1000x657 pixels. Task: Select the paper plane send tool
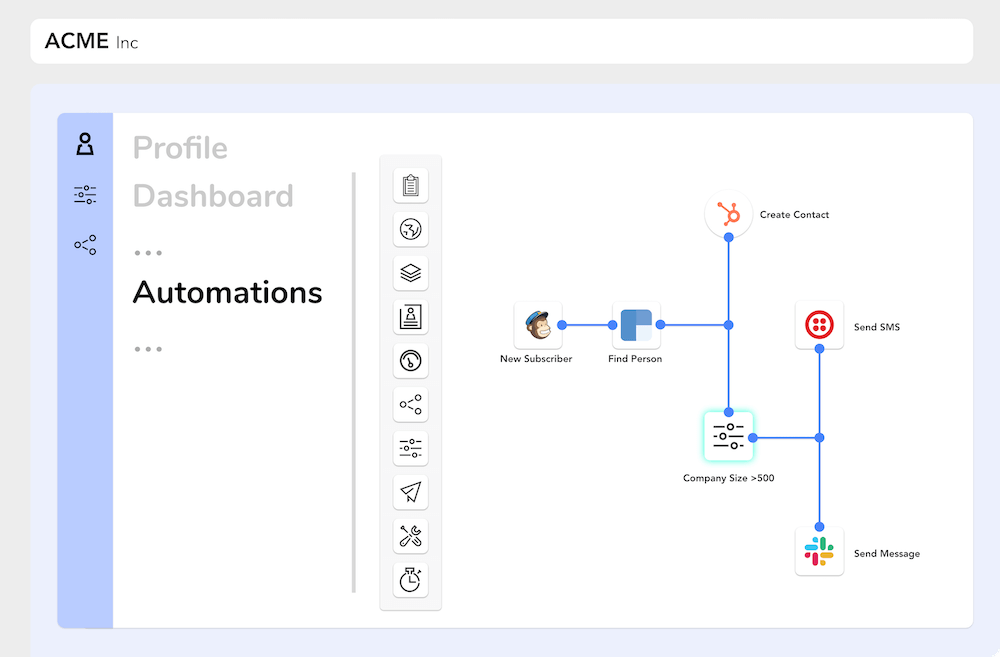411,492
